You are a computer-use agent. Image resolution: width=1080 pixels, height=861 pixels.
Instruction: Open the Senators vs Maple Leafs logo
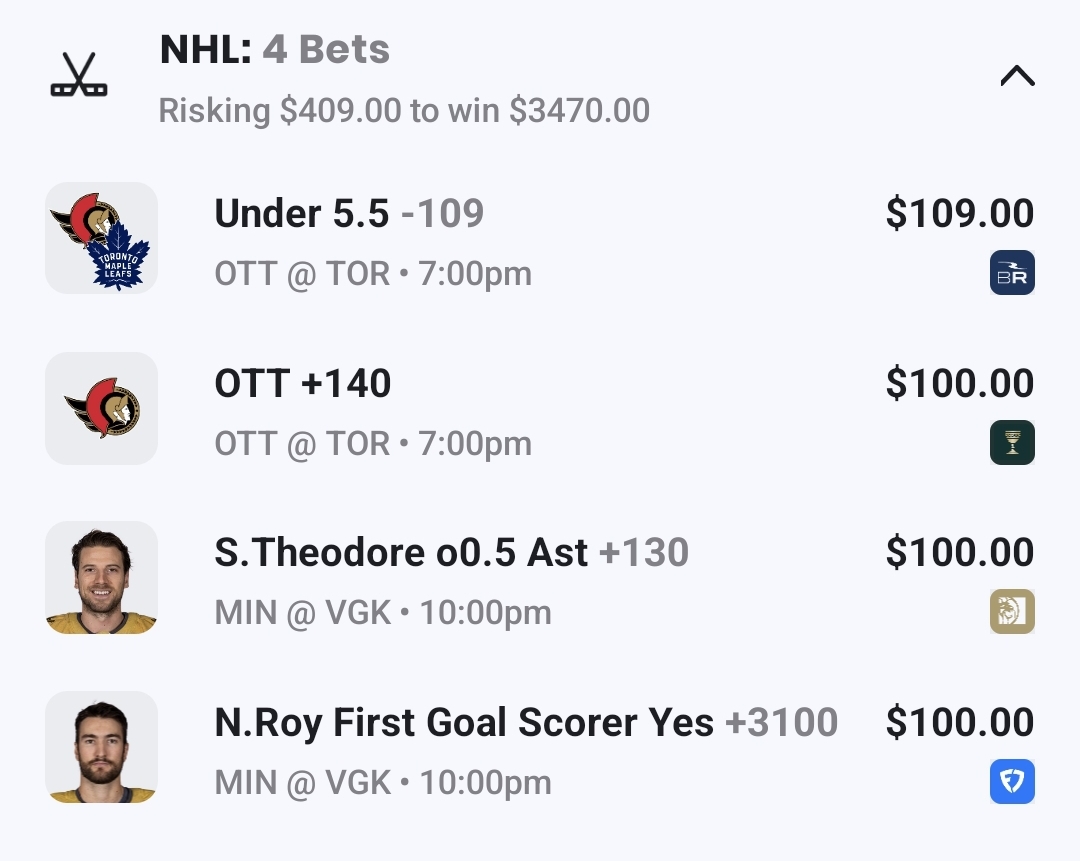pos(101,238)
